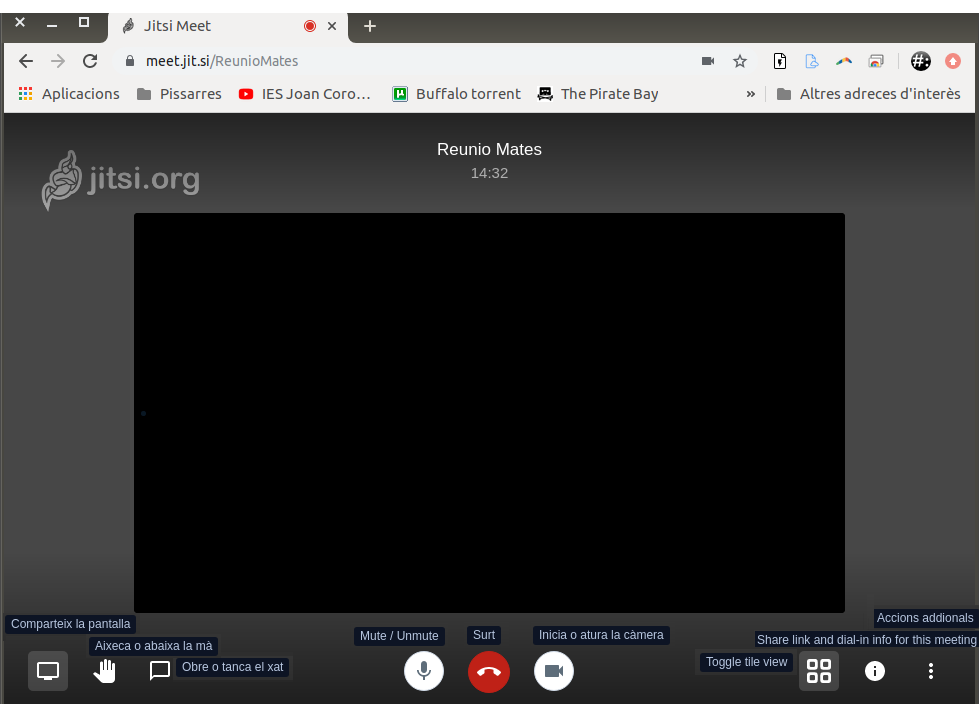
Task: Raise or lower your hand
Action: pos(104,671)
